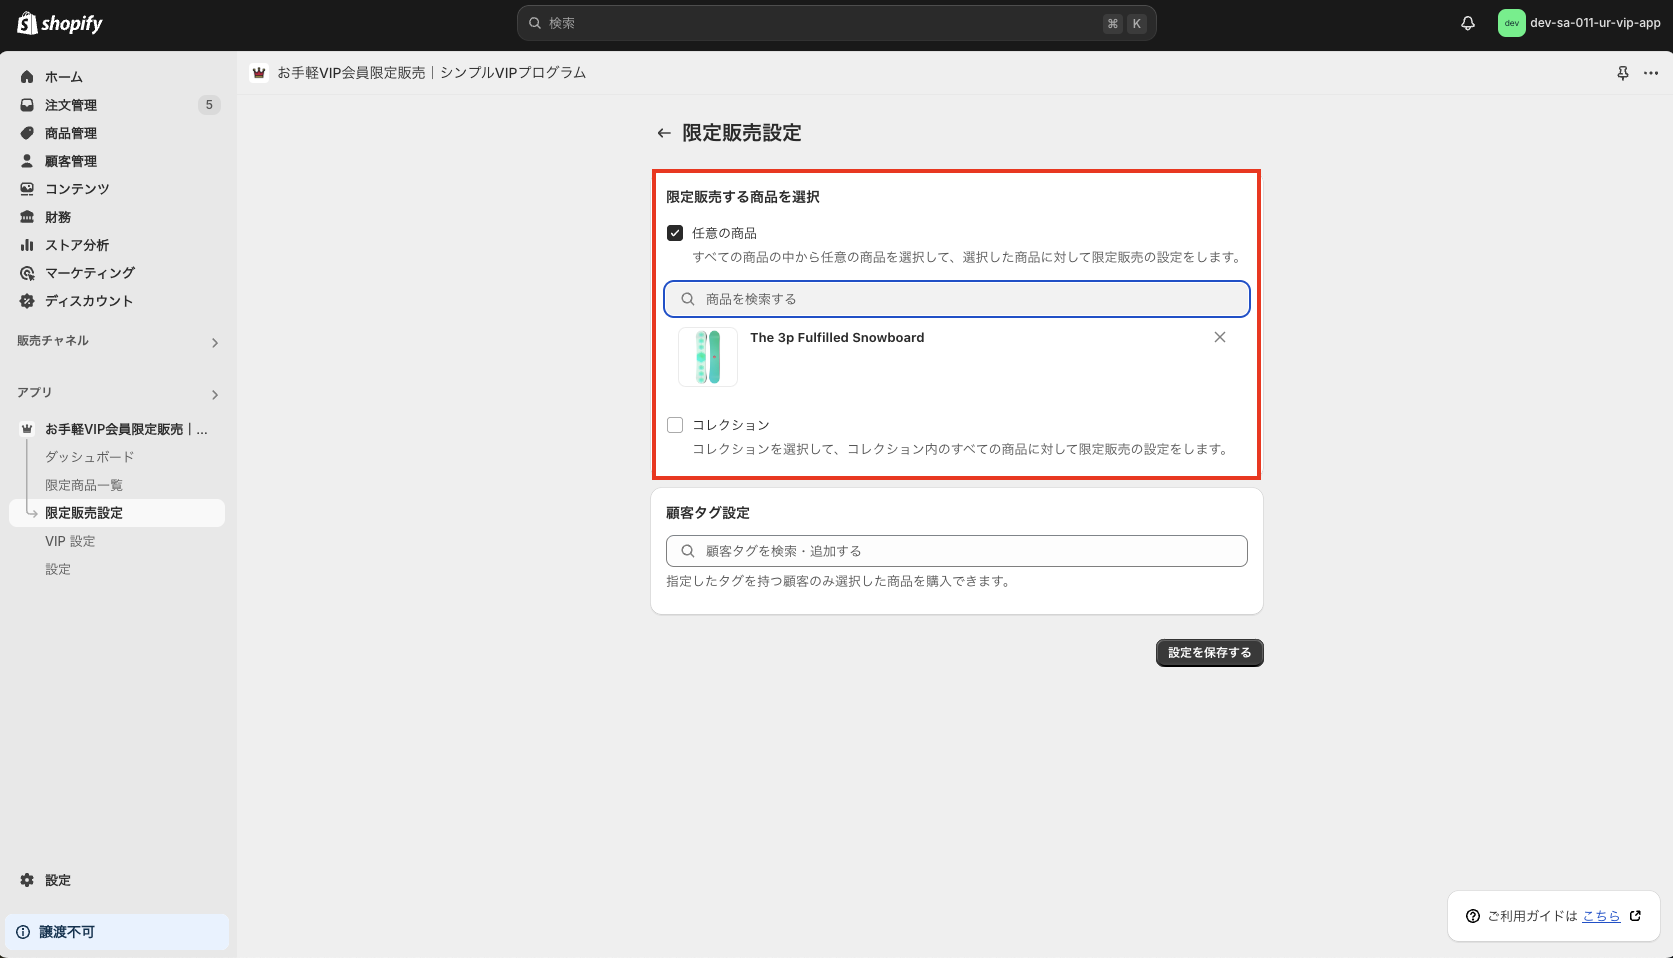This screenshot has width=1673, height=958.
Task: Open the こちら usage guide link
Action: pos(1600,915)
